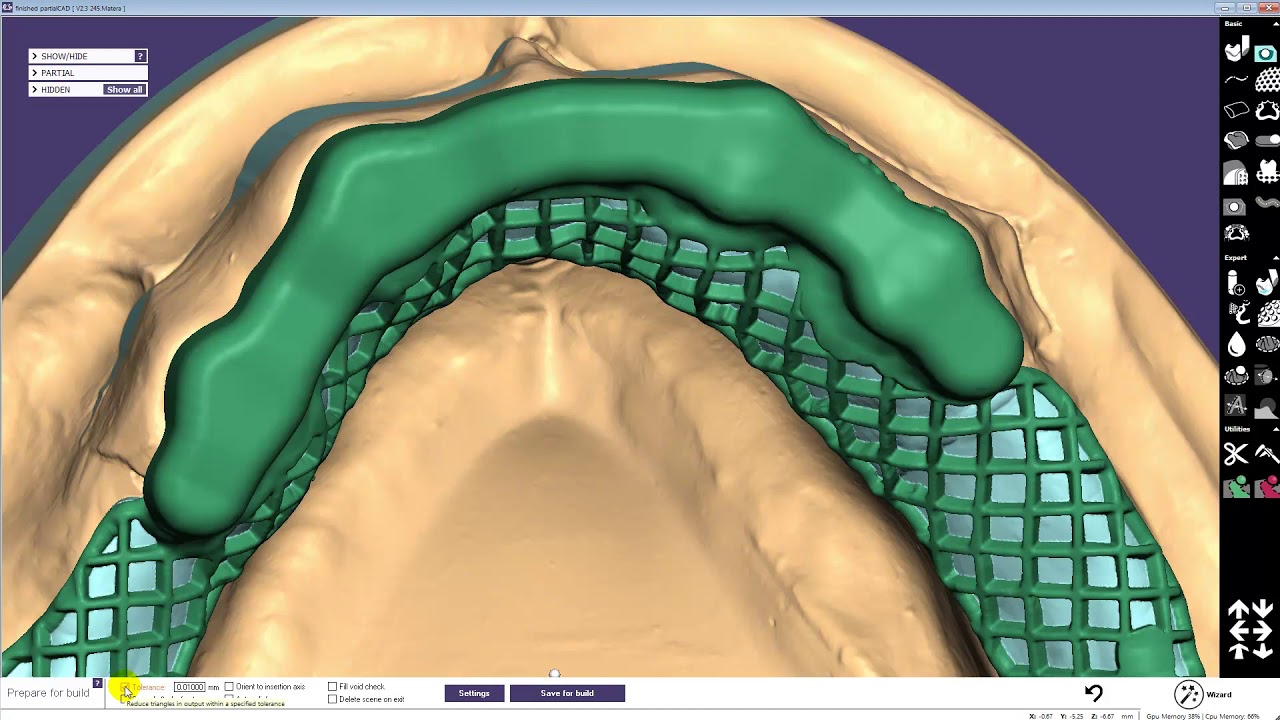Image resolution: width=1280 pixels, height=720 pixels.
Task: Select the red figure utility icon
Action: tap(1267, 487)
